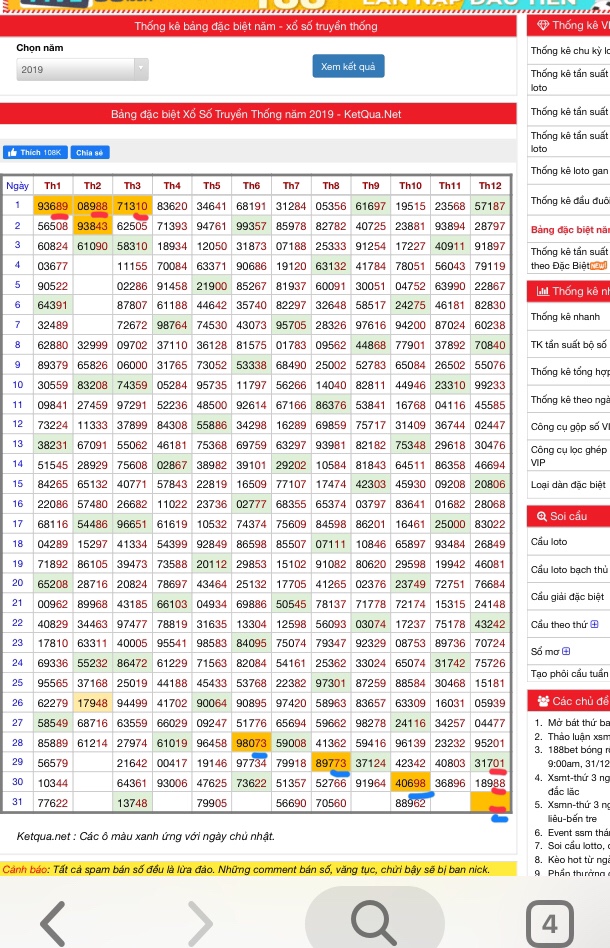Open Cầu giải đặc biệt link
Viewport: 610px width, 948px height.
click(x=567, y=597)
